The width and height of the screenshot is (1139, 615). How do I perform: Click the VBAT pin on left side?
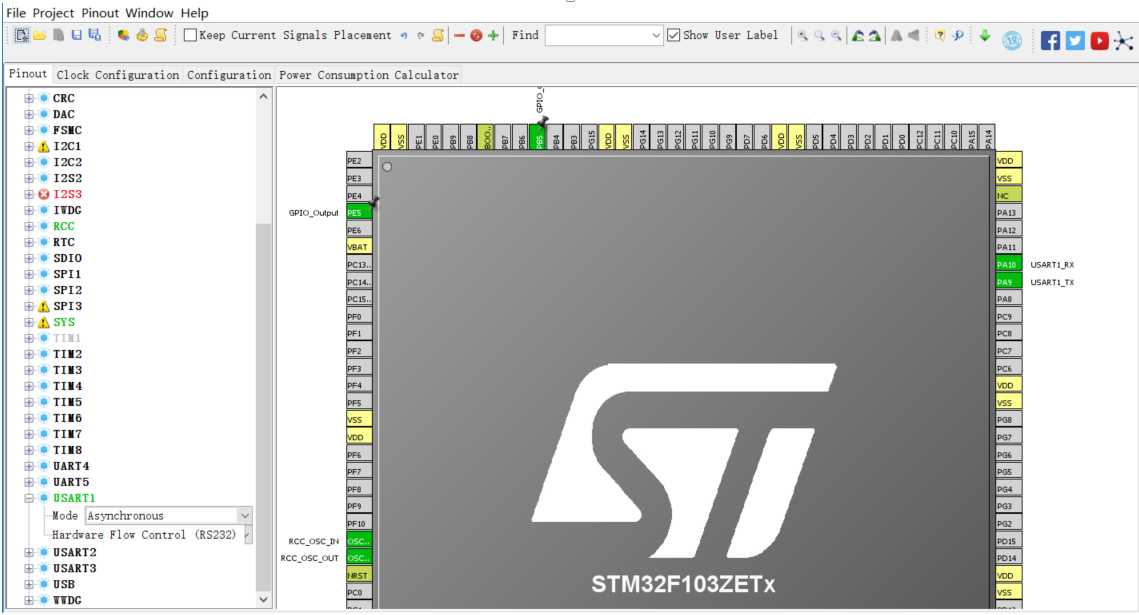[x=359, y=247]
